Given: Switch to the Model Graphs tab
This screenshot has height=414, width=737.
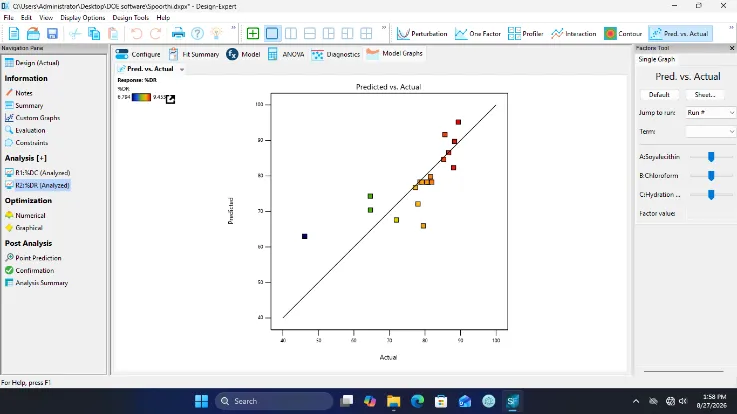Looking at the screenshot, I should (394, 54).
